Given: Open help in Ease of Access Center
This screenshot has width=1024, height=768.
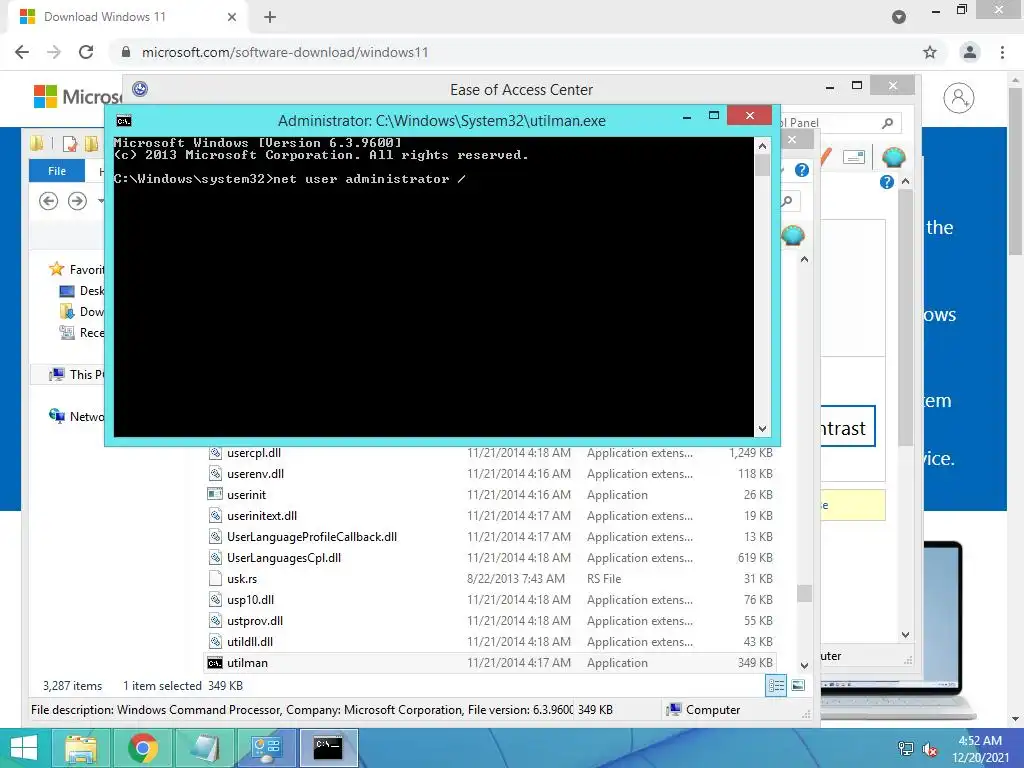Looking at the screenshot, I should [886, 182].
